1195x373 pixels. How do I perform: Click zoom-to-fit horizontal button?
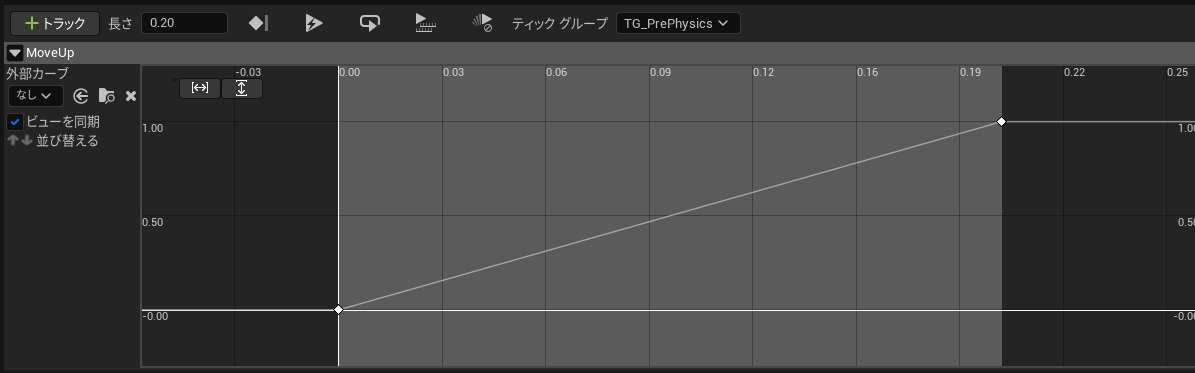pyautogui.click(x=200, y=88)
